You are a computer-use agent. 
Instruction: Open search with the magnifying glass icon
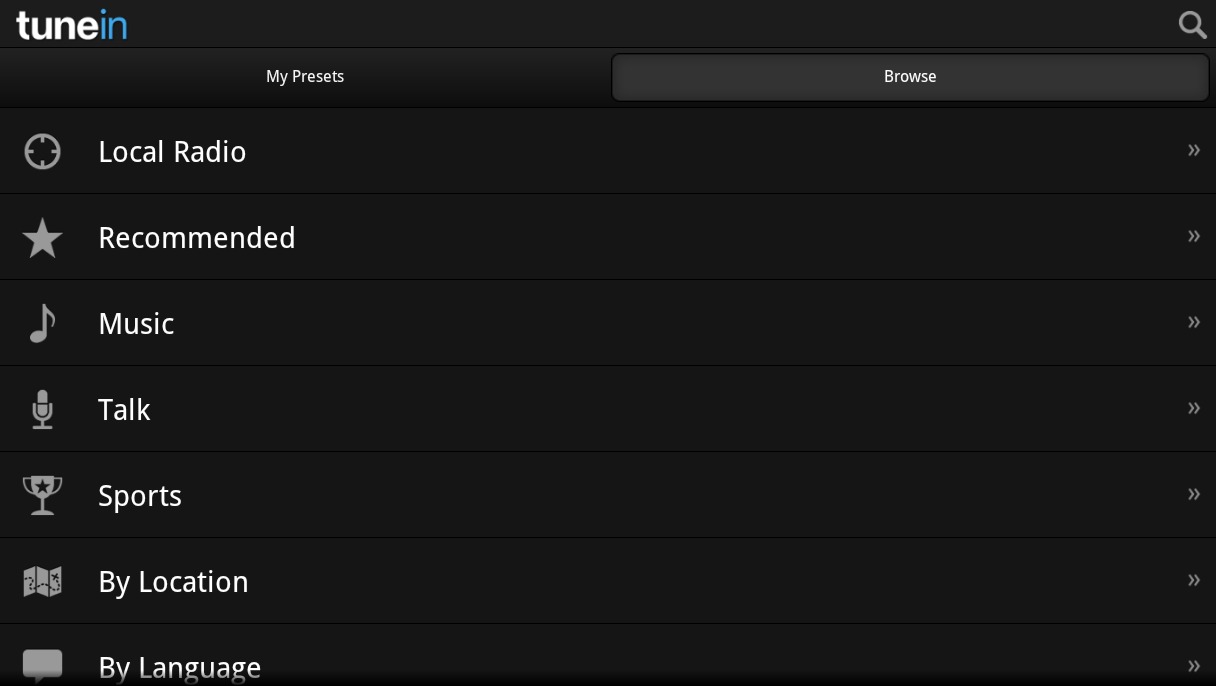pos(1192,24)
